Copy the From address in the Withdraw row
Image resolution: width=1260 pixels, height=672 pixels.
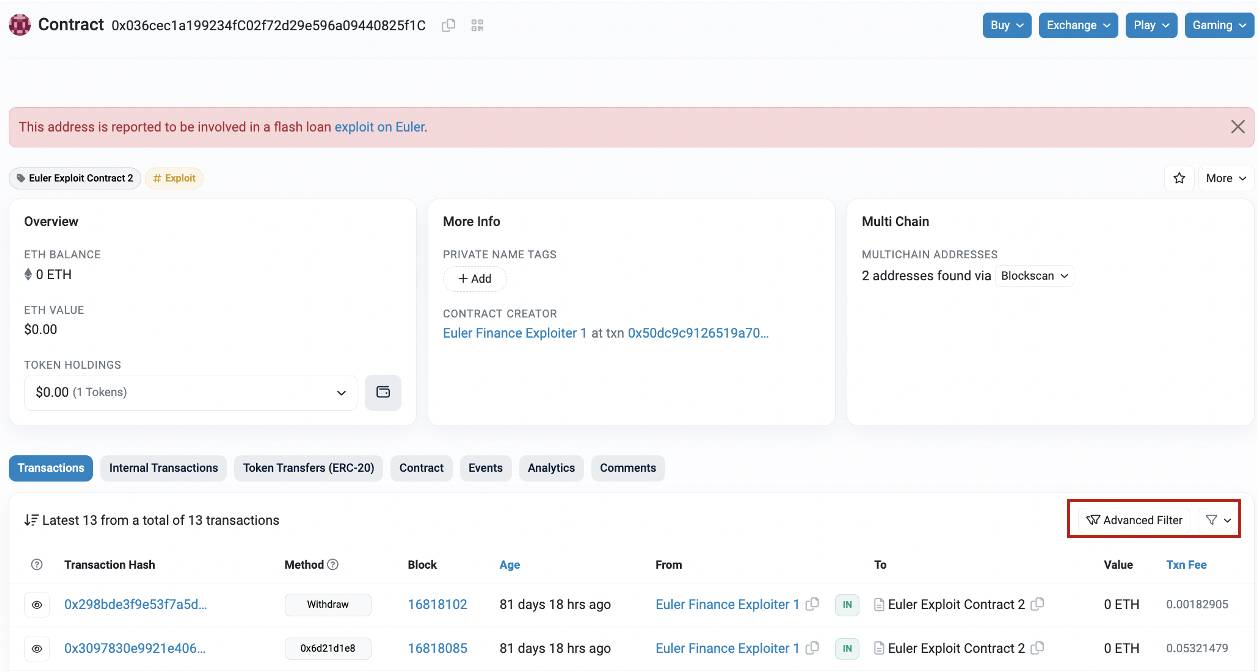[x=812, y=604]
